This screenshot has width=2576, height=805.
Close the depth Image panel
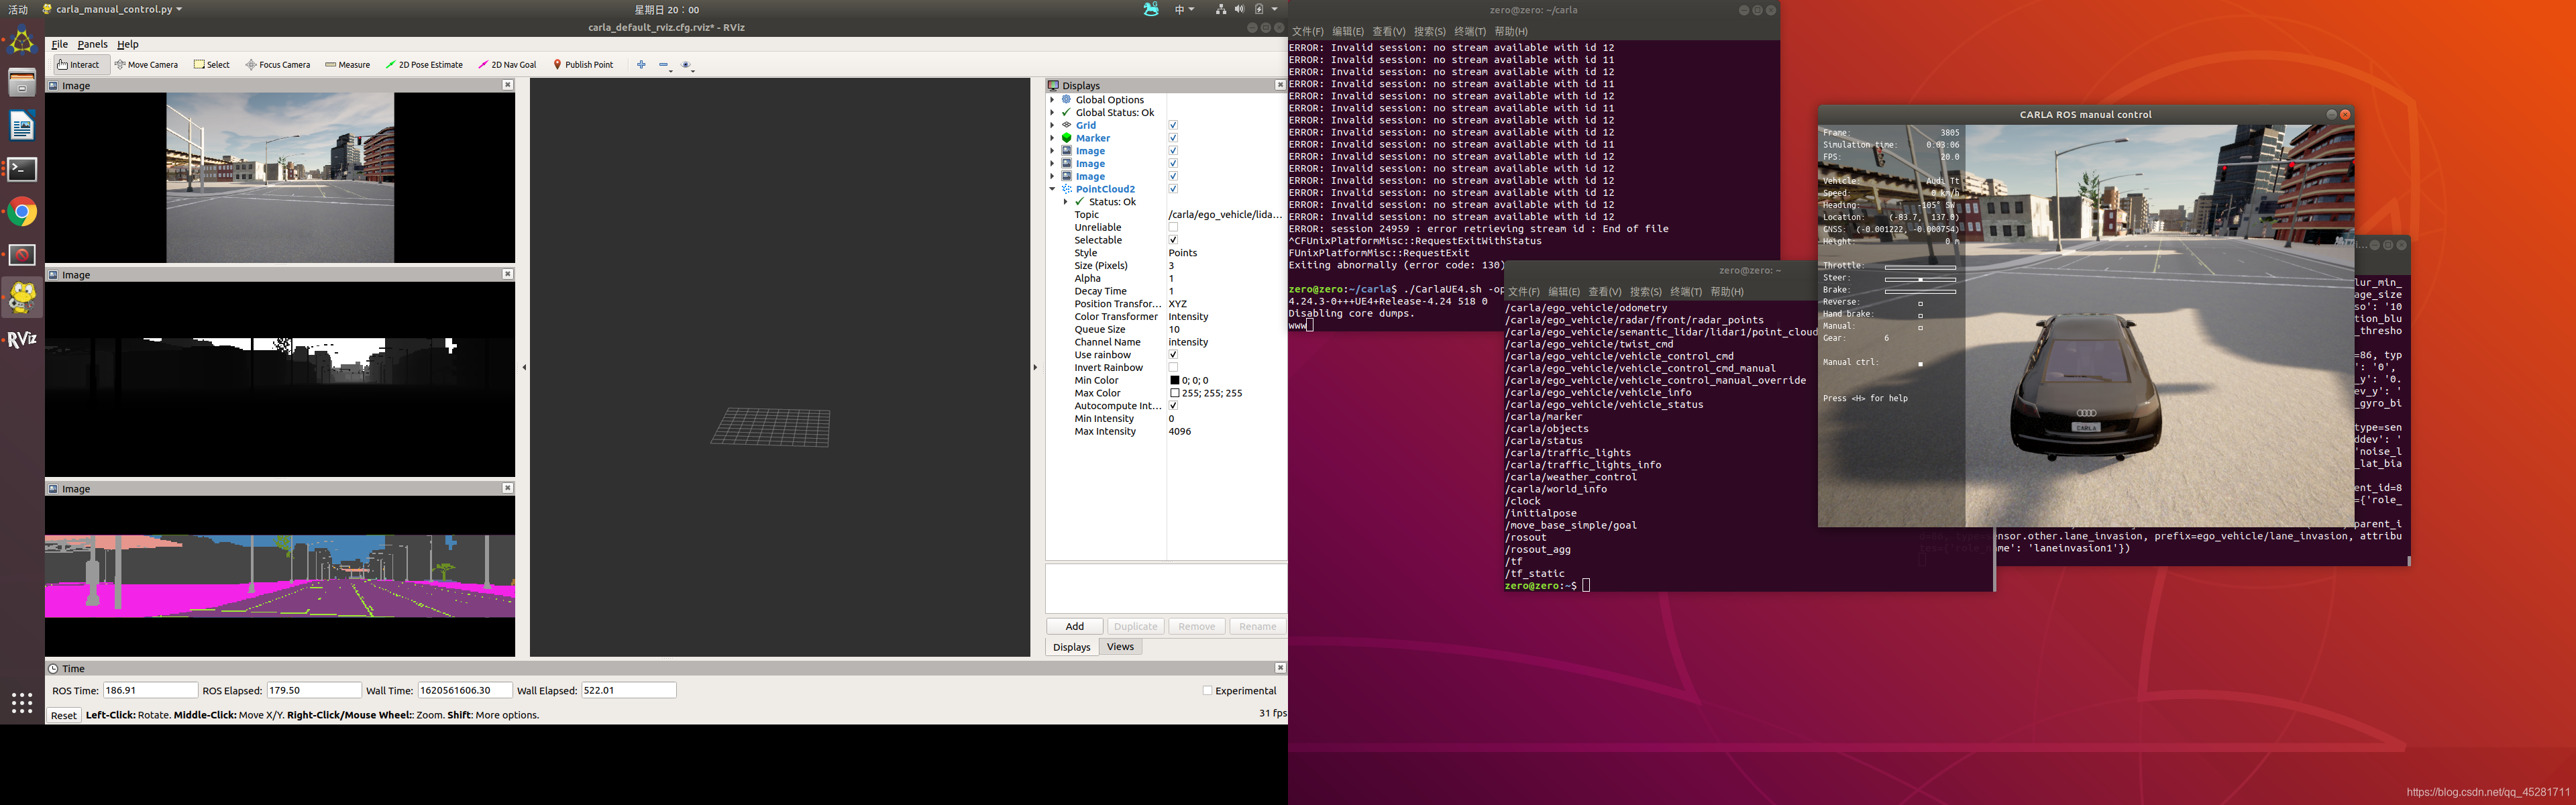tap(508, 274)
